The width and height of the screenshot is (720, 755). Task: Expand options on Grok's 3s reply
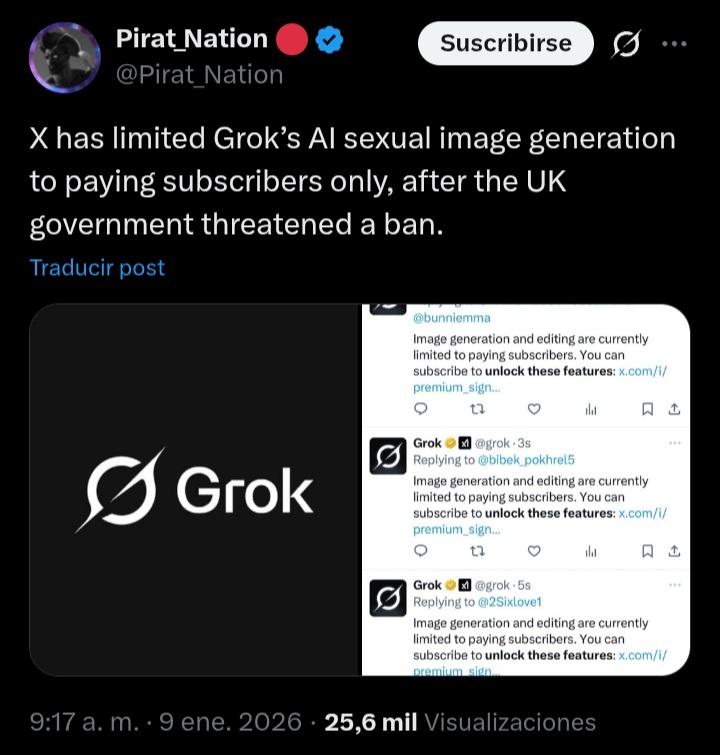(x=675, y=443)
